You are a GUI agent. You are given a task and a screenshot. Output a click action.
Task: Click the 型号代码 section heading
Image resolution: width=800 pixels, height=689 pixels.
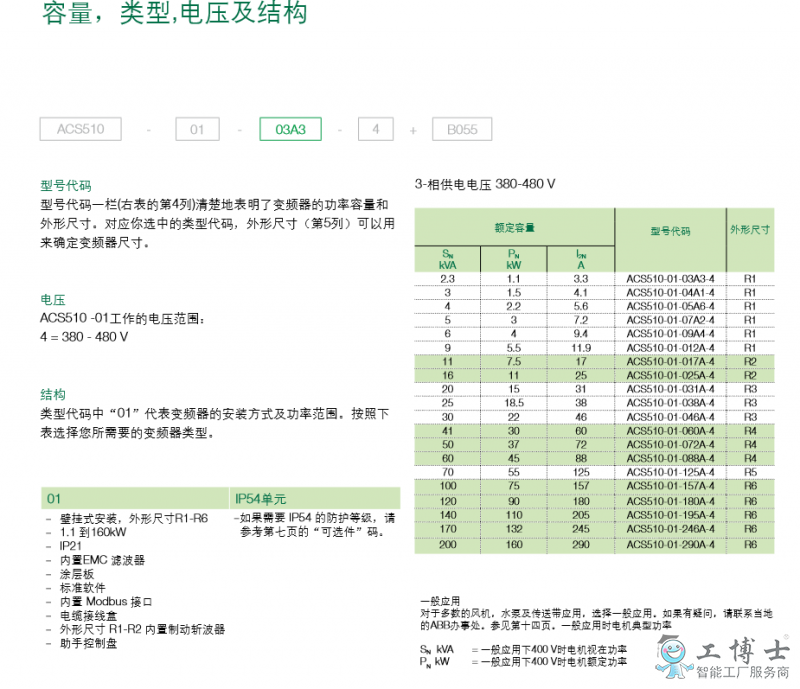66,186
